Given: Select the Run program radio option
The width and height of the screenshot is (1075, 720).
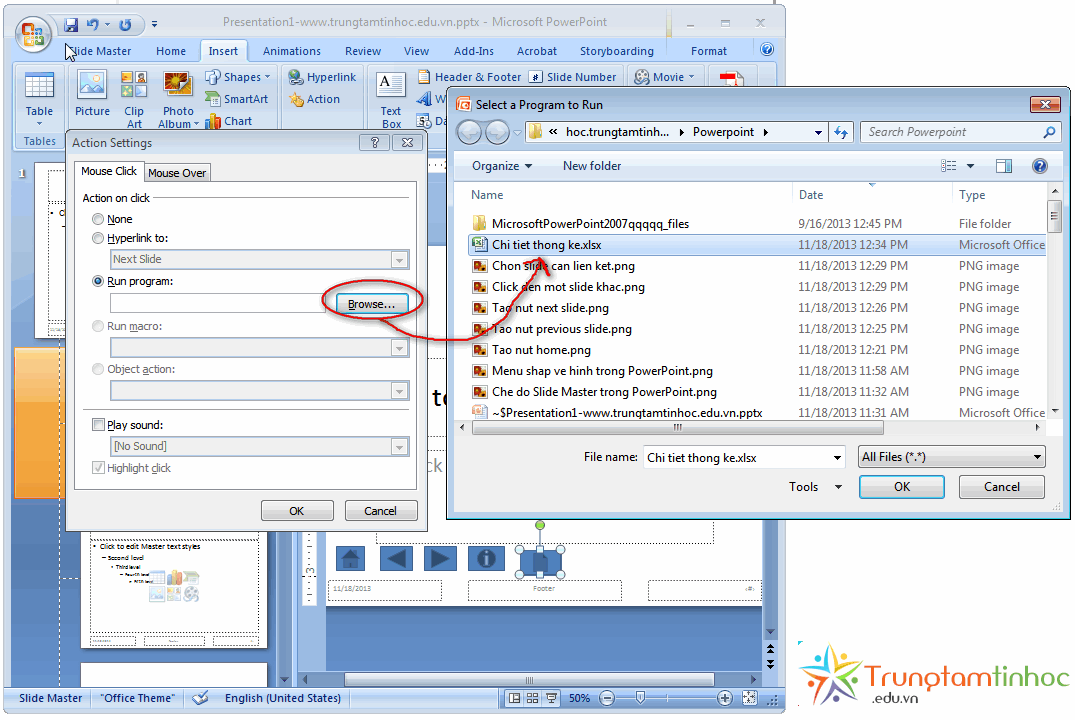Looking at the screenshot, I should pyautogui.click(x=98, y=281).
